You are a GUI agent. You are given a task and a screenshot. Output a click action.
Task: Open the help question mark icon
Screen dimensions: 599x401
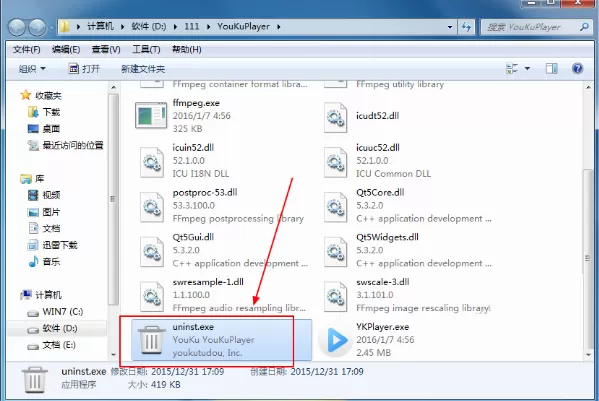(x=577, y=68)
